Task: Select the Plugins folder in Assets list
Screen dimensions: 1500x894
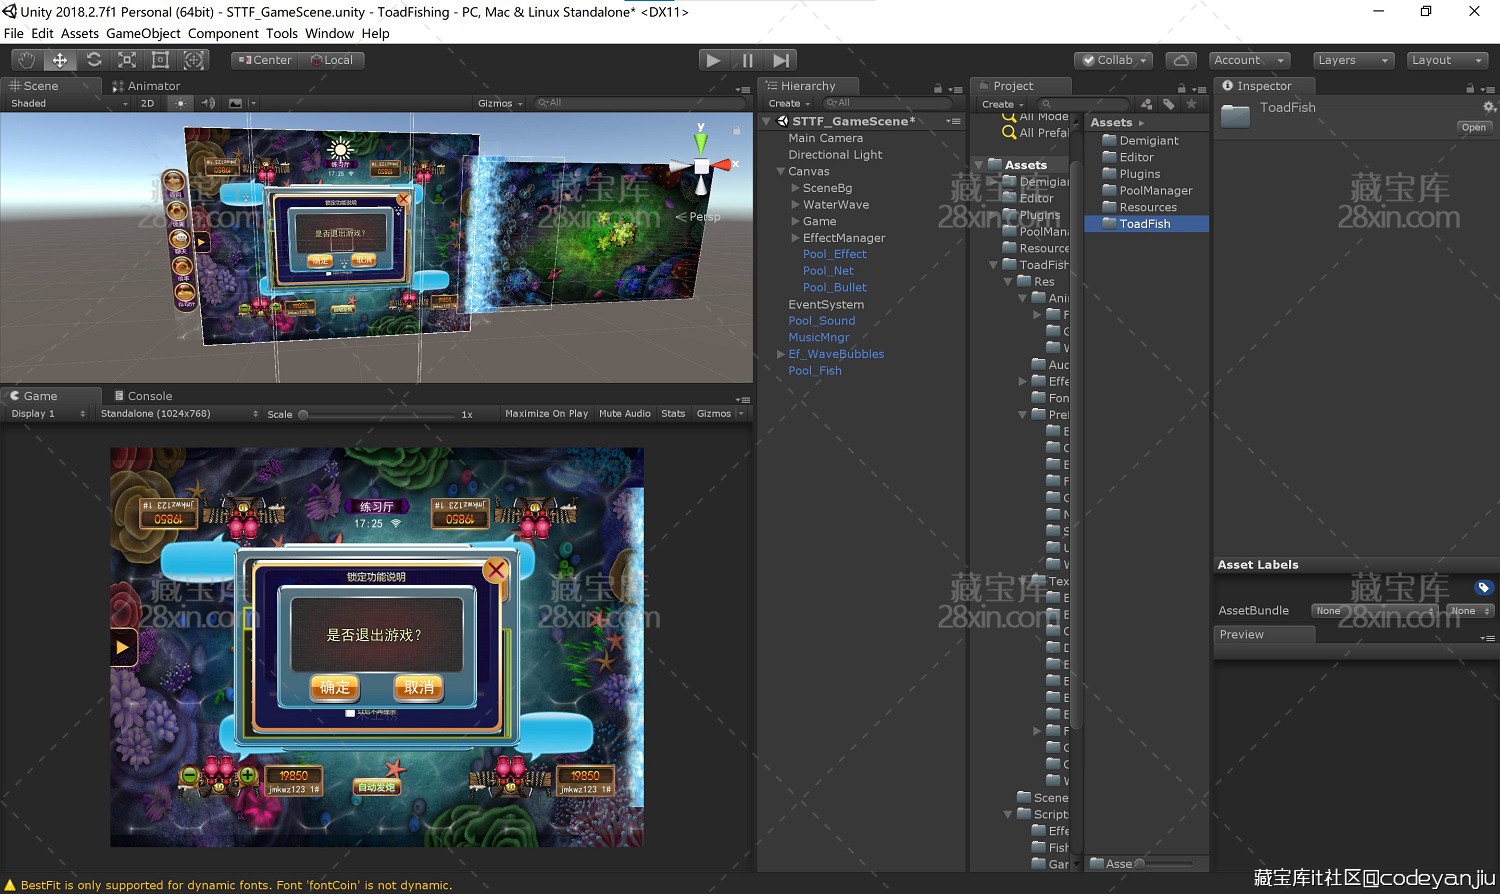Action: tap(1140, 174)
